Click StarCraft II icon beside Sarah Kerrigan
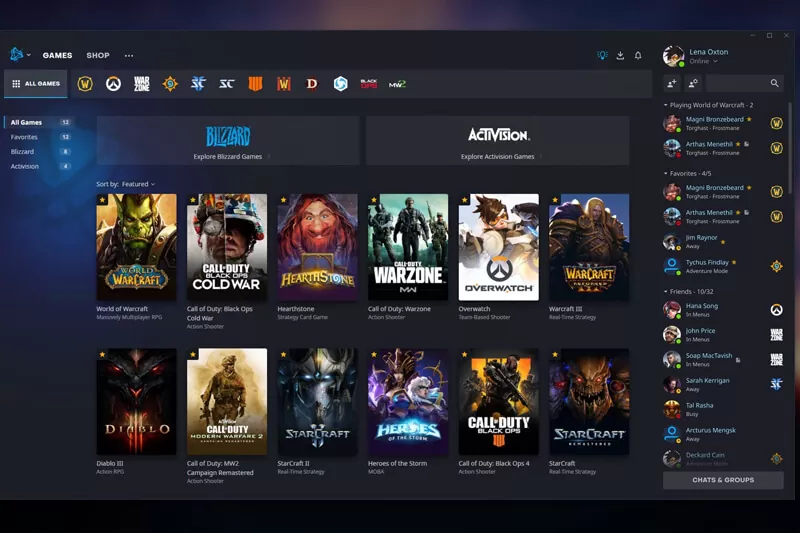This screenshot has width=800, height=533. tap(777, 384)
